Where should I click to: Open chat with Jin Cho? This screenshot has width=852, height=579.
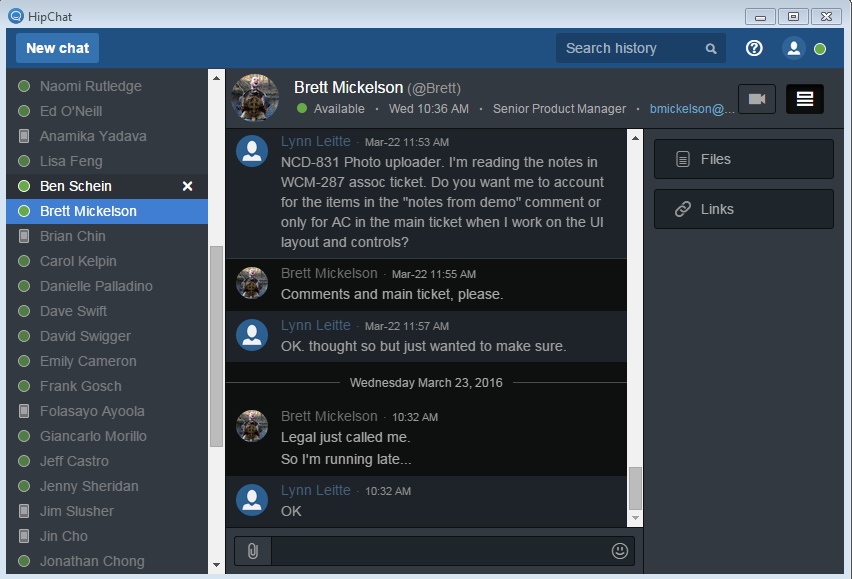[x=107, y=536]
